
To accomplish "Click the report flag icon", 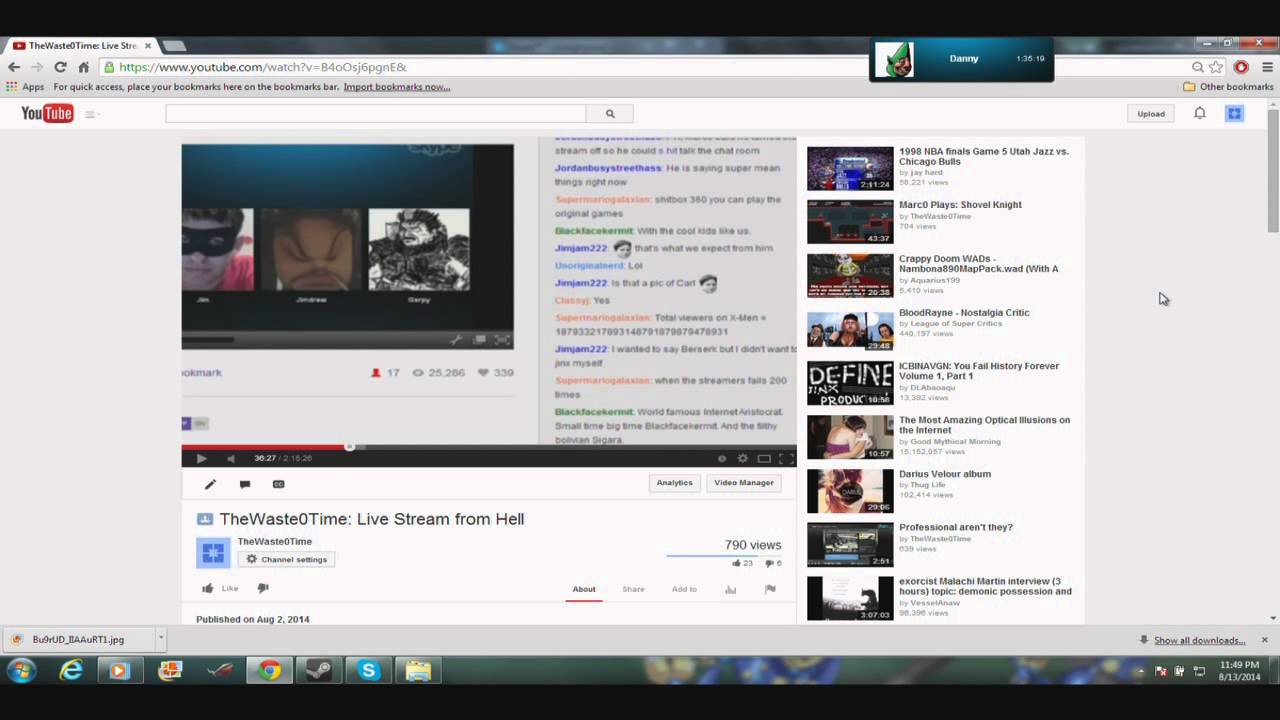I will pyautogui.click(x=770, y=589).
